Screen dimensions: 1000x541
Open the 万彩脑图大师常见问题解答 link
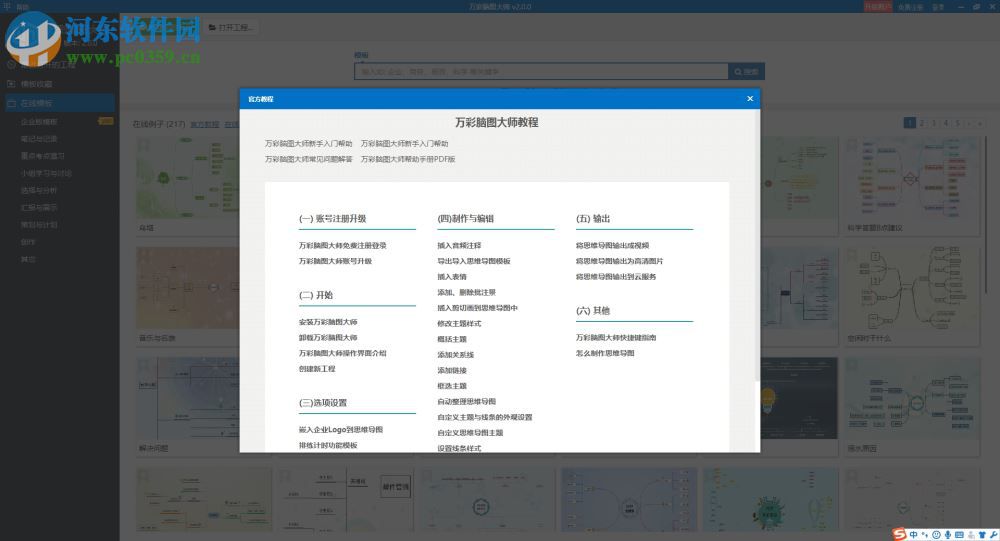309,159
